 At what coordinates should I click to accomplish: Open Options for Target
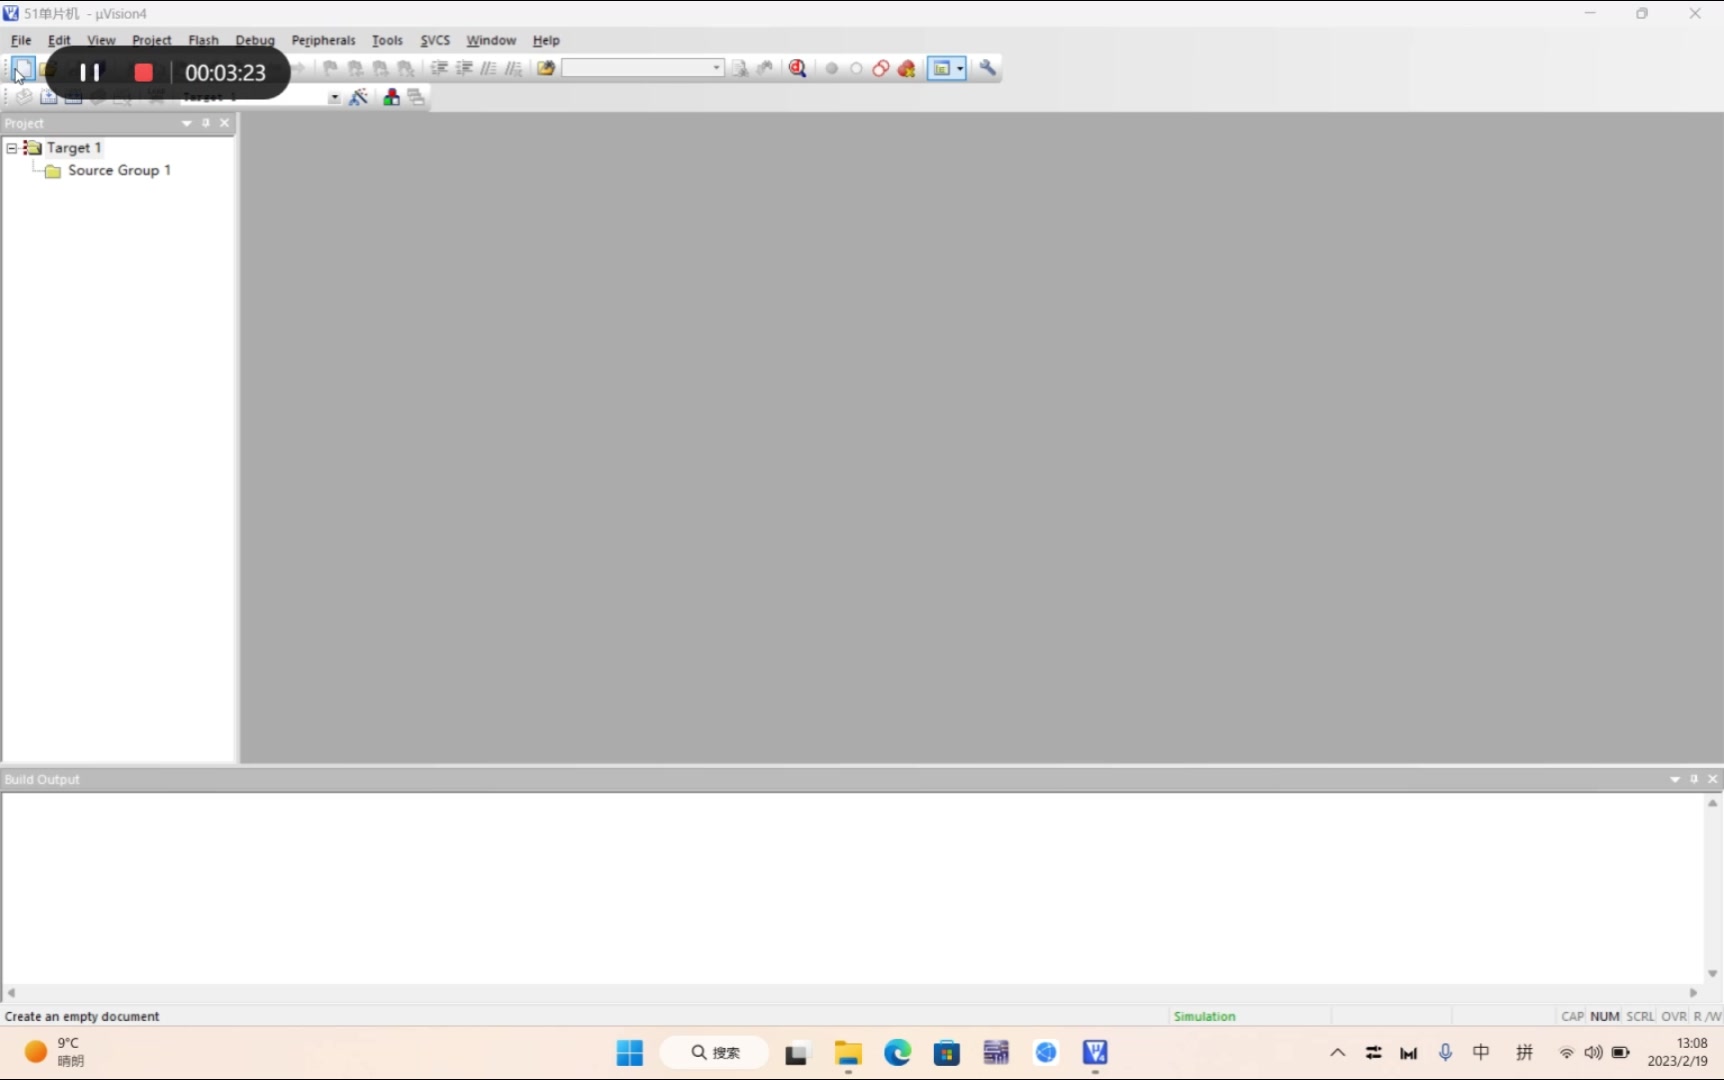tap(359, 97)
